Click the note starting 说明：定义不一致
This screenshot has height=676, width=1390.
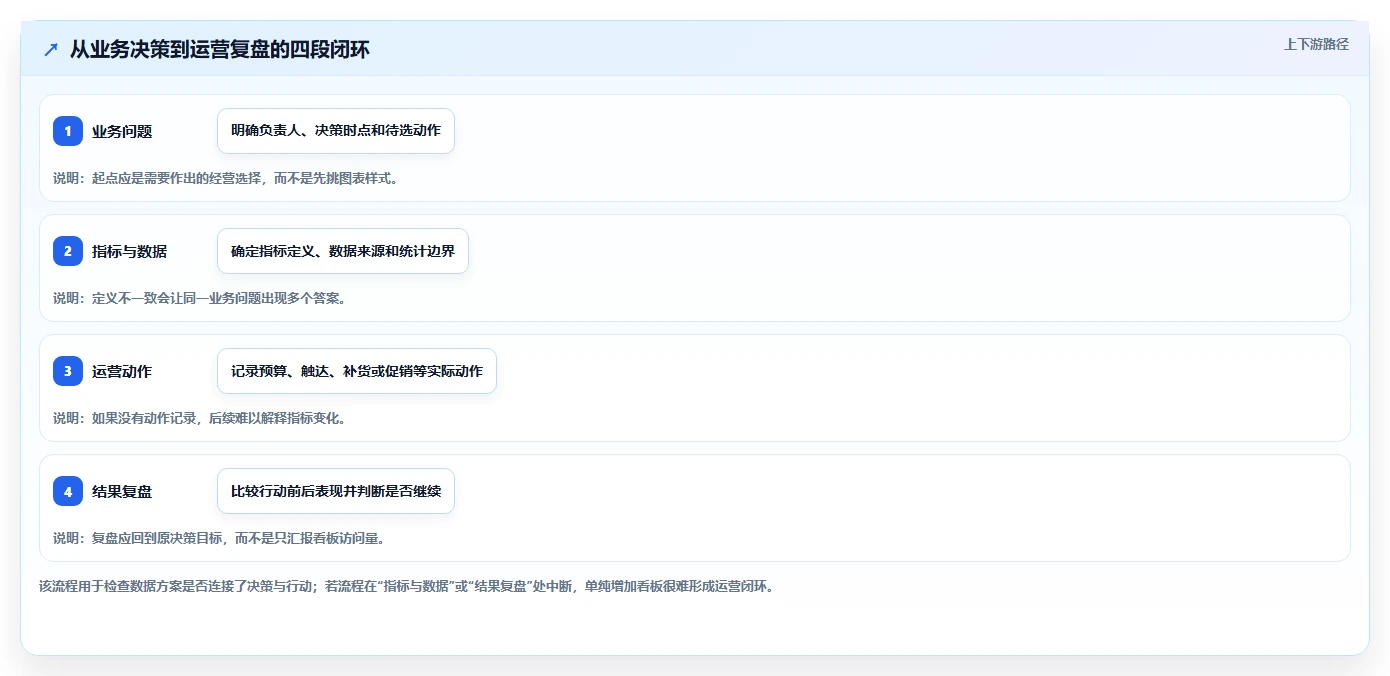click(x=199, y=298)
